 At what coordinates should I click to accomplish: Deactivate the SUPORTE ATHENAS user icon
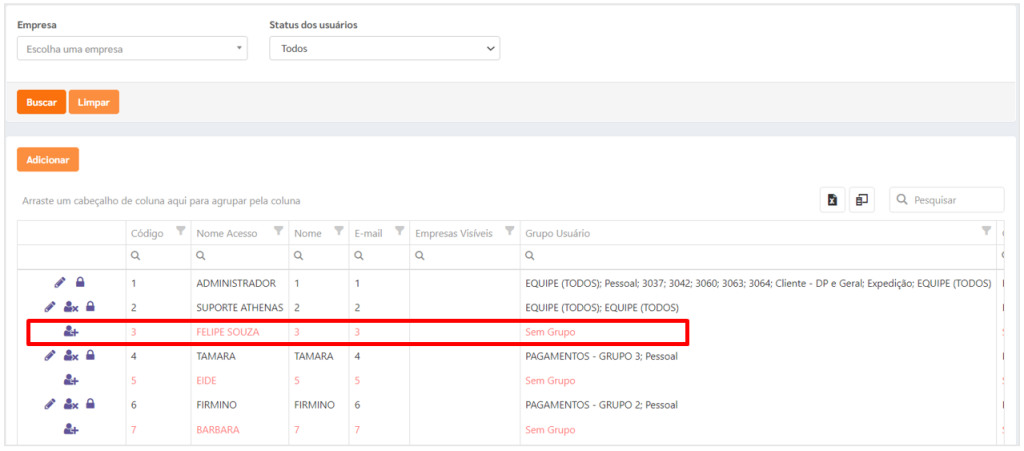[x=71, y=307]
